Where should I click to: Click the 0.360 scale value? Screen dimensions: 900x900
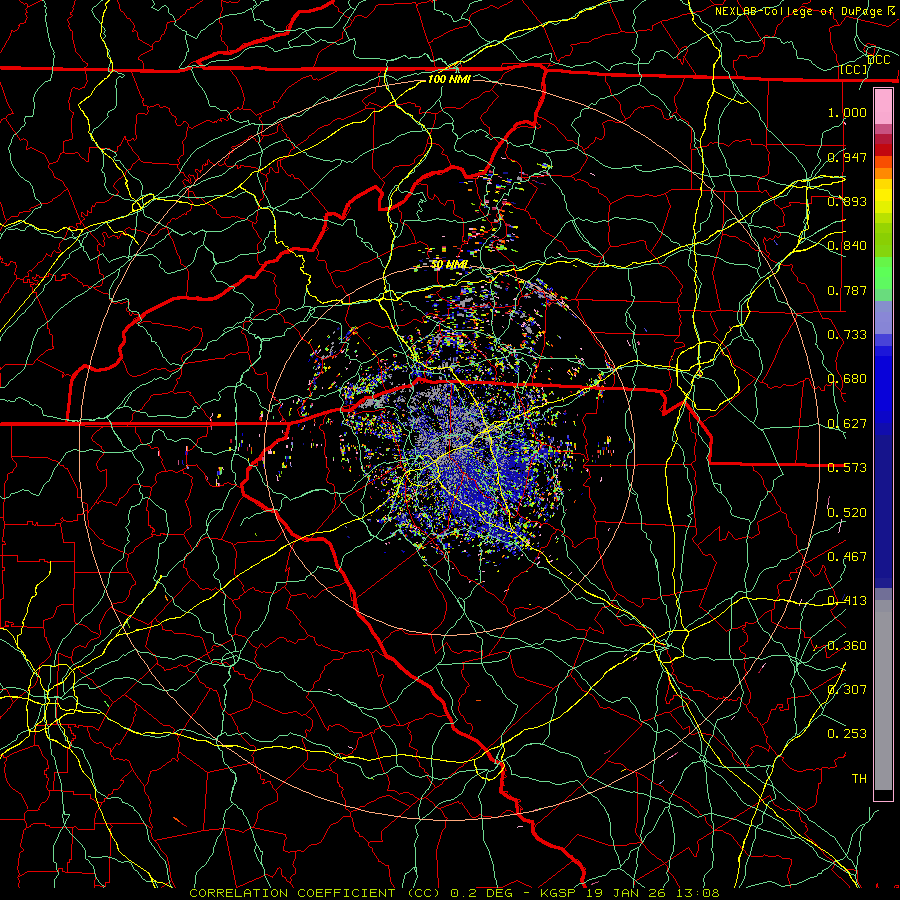tap(847, 646)
